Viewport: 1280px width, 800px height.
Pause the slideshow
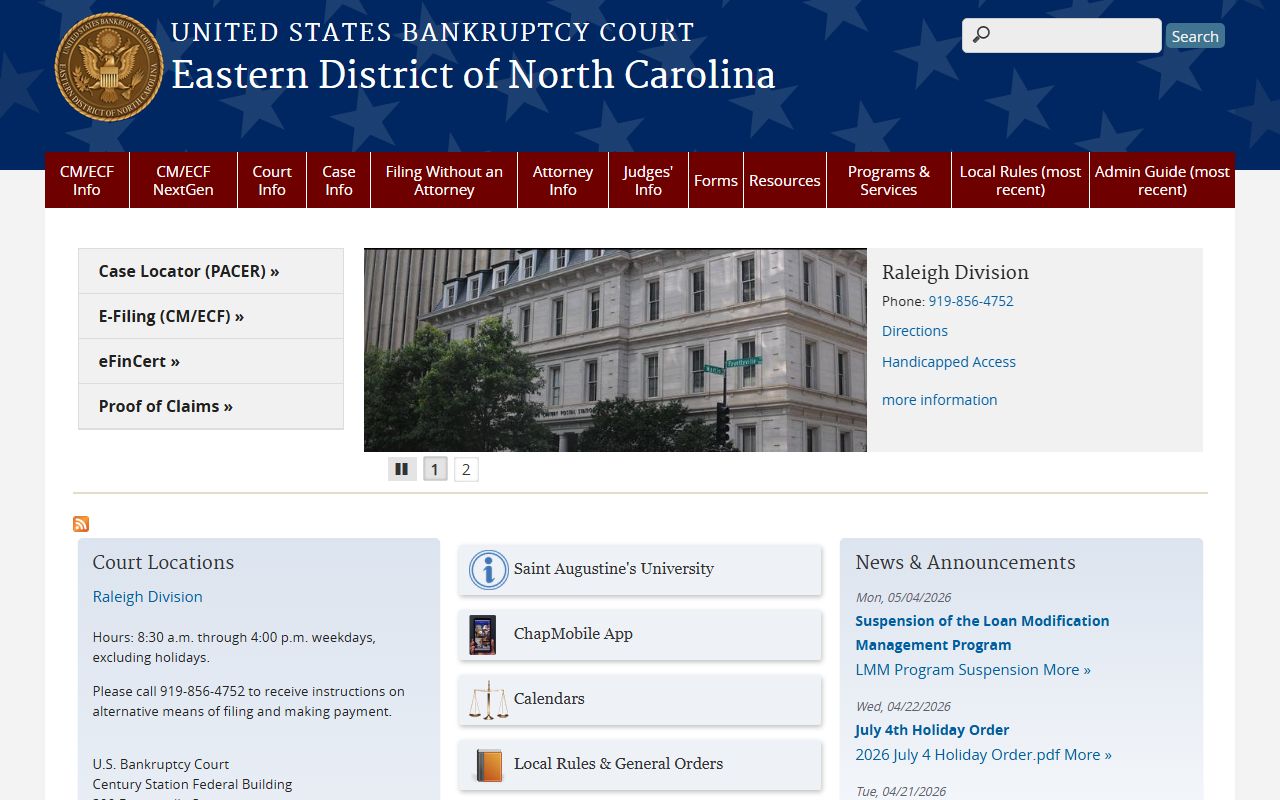click(x=402, y=469)
